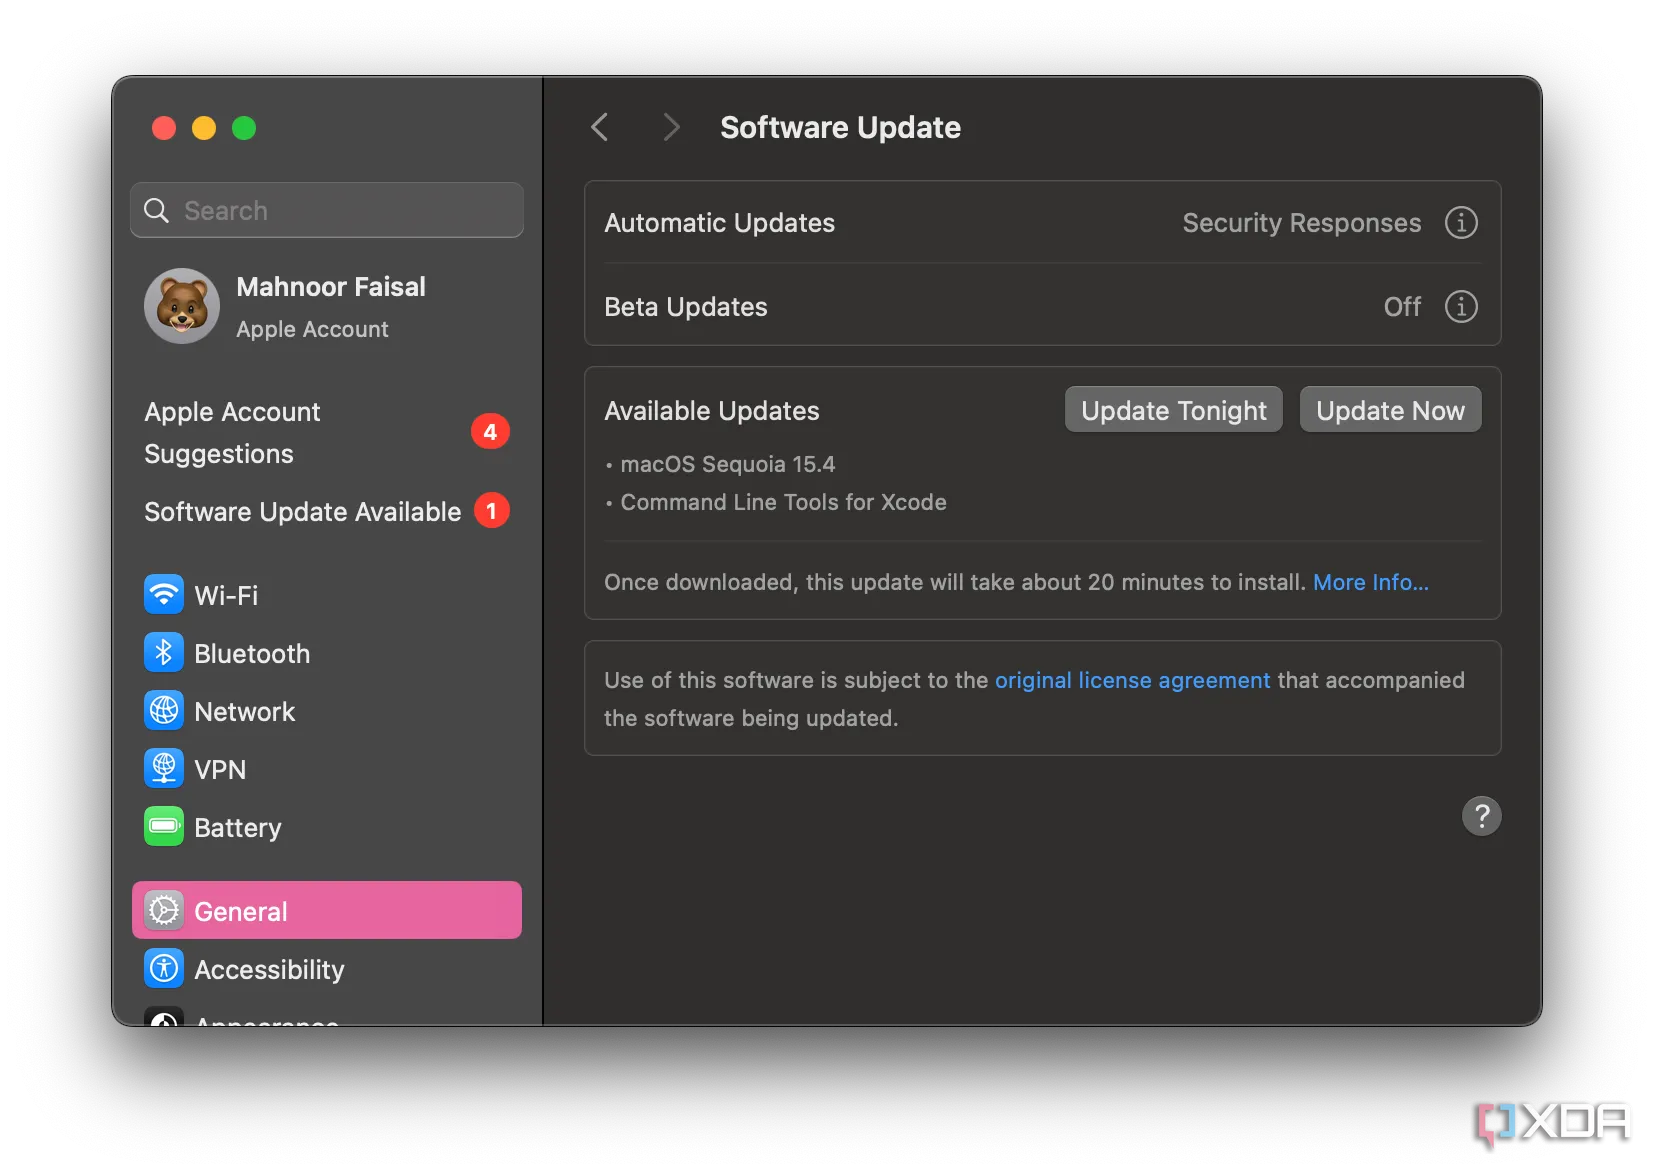1654x1174 pixels.
Task: Click the Wi-Fi sidebar icon
Action: [x=164, y=595]
